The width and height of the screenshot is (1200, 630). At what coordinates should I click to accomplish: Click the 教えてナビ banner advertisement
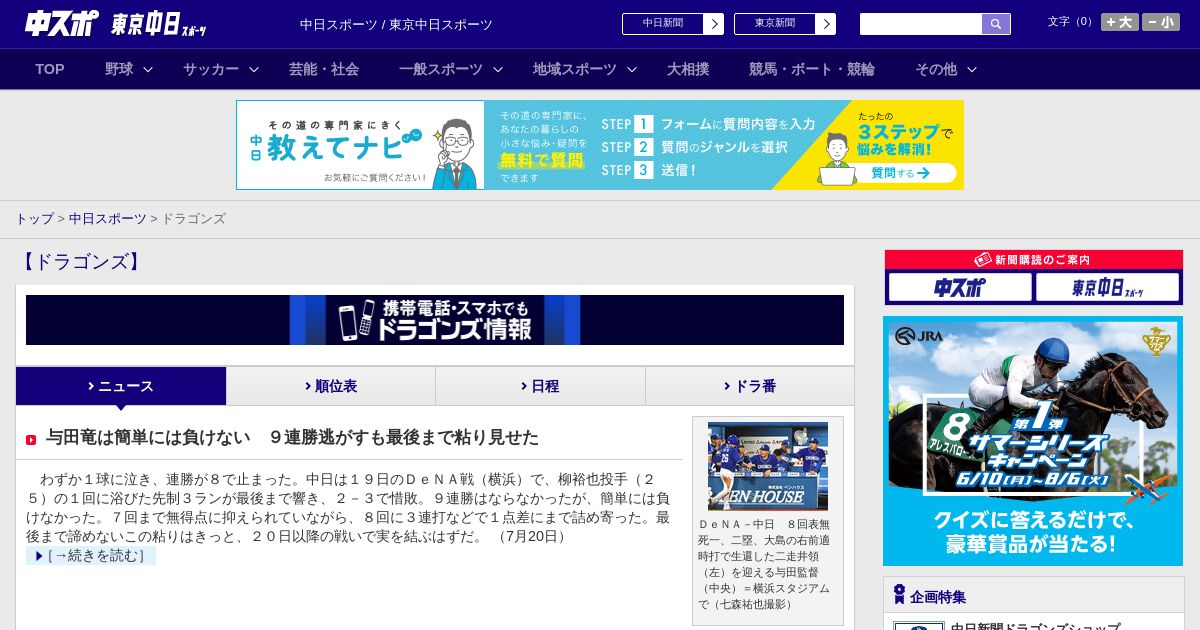(x=600, y=145)
